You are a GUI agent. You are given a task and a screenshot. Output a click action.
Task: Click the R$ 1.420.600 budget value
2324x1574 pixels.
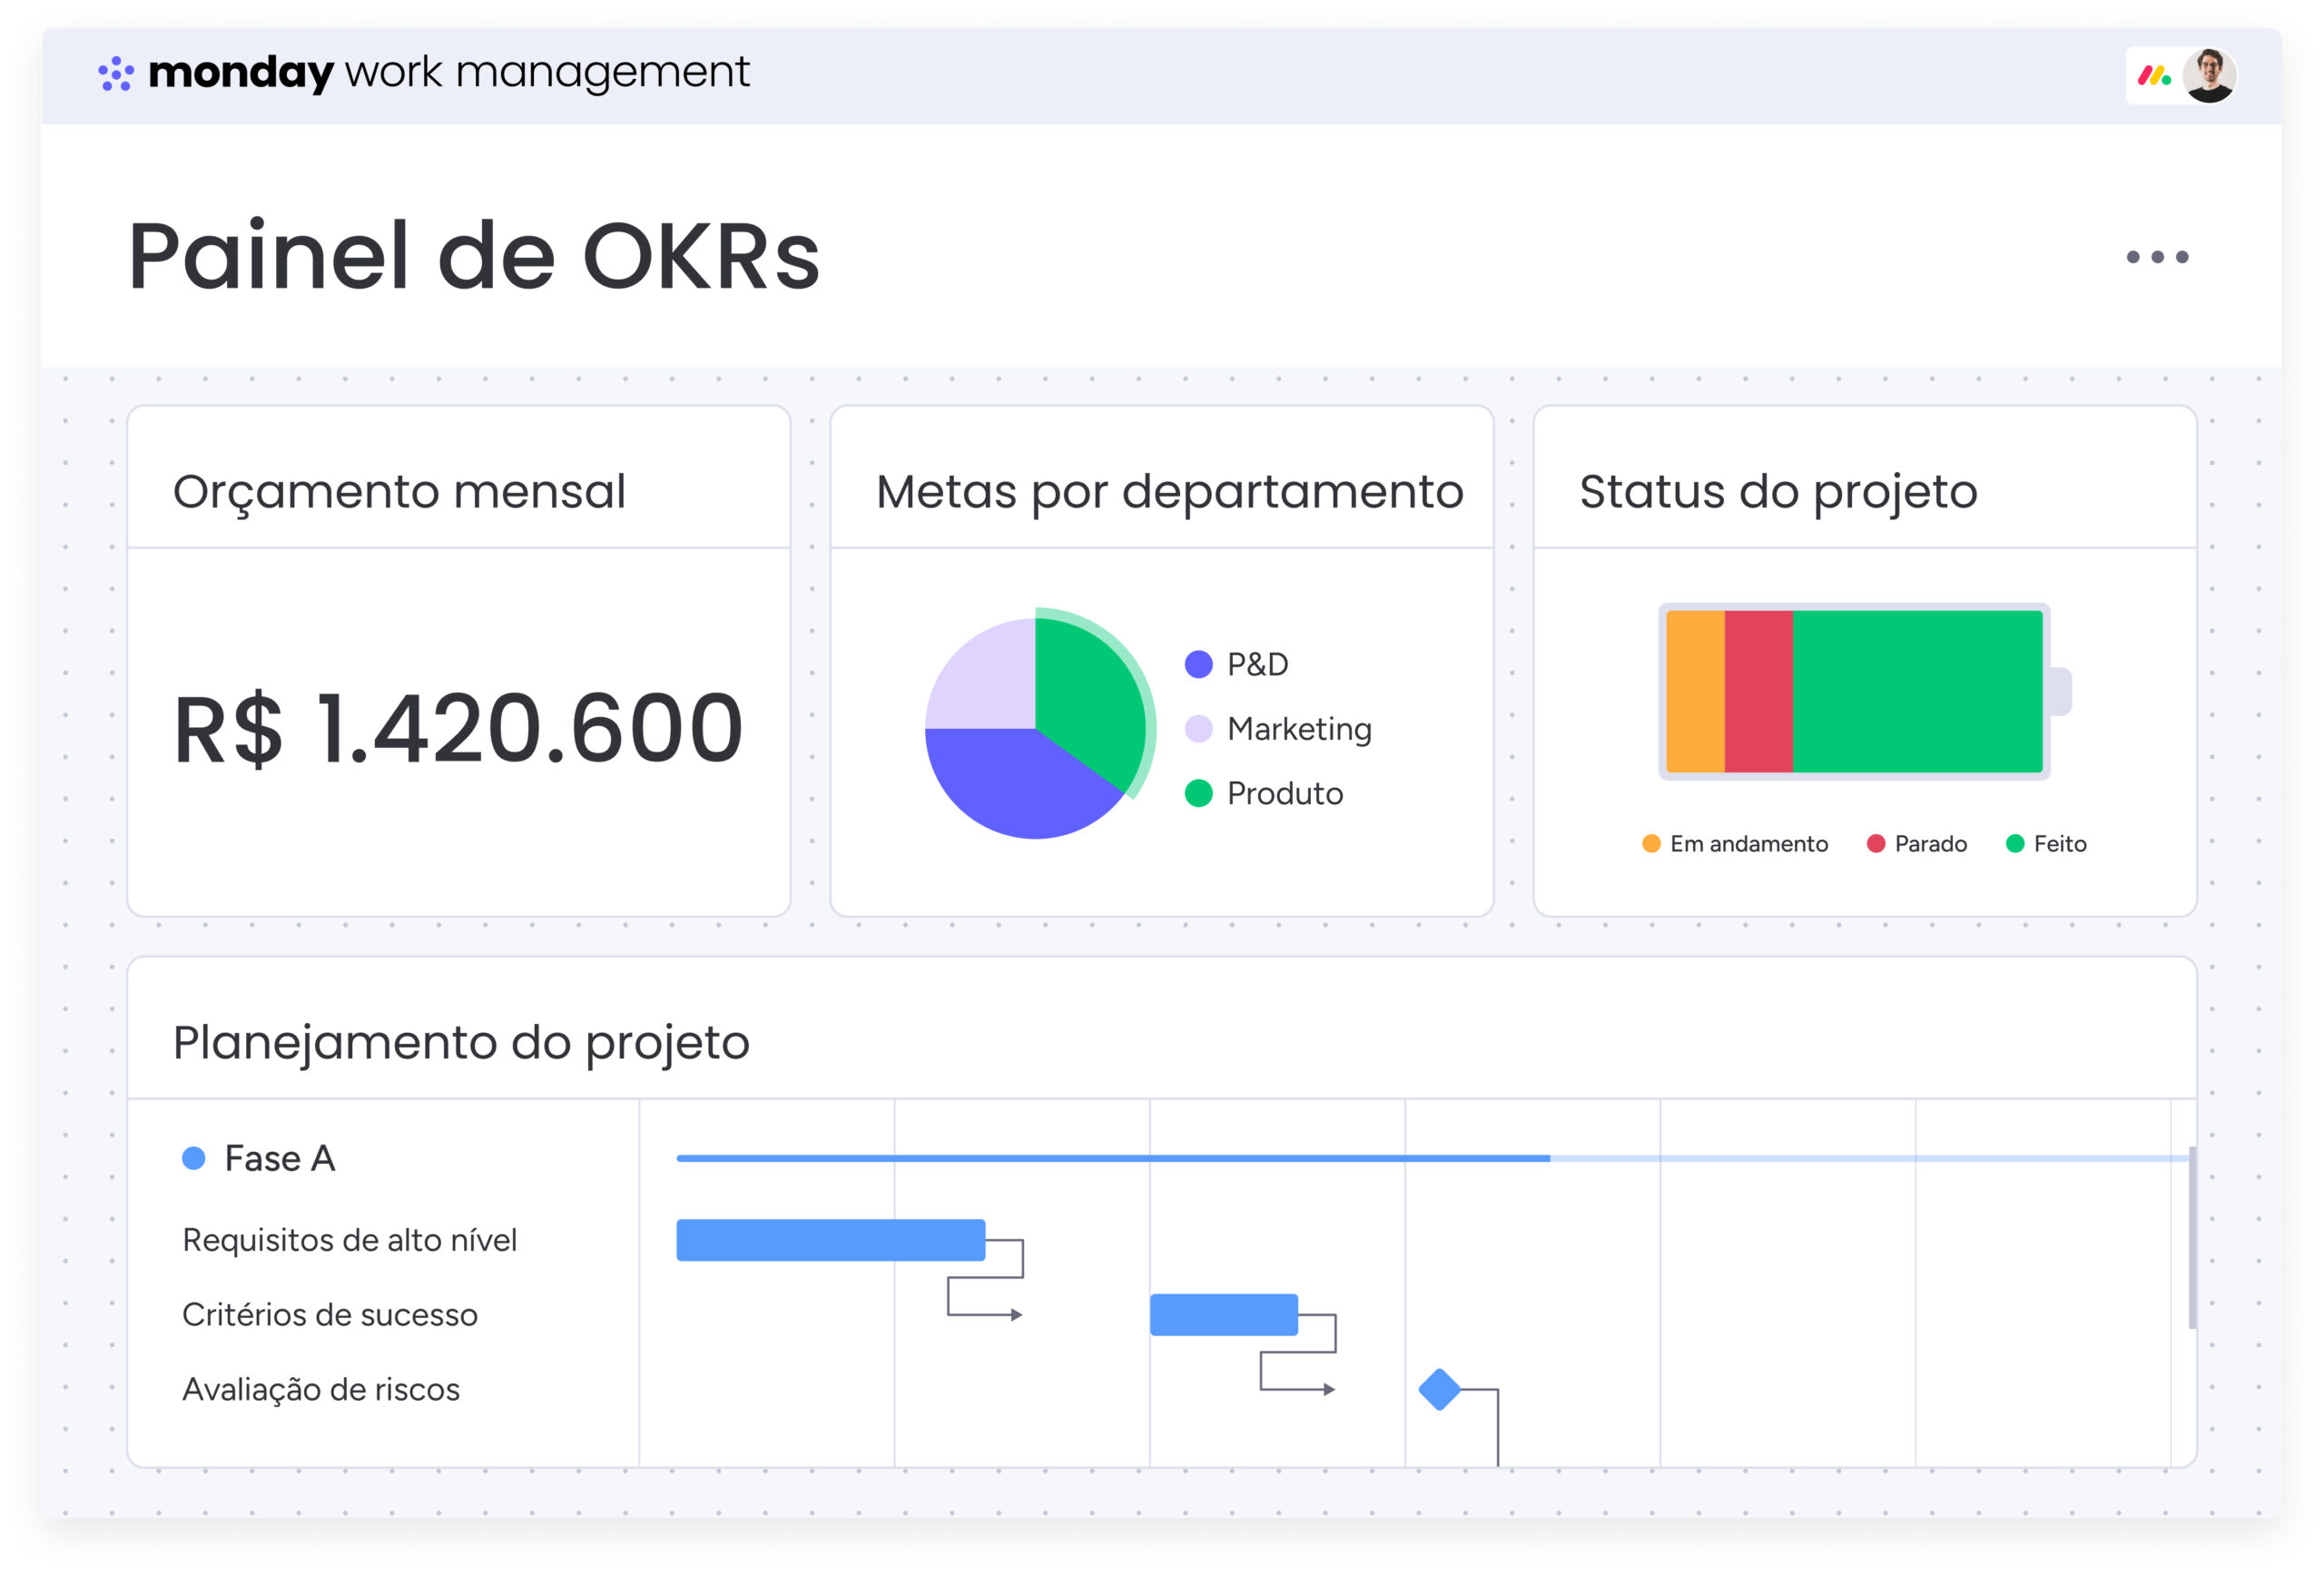tap(458, 729)
